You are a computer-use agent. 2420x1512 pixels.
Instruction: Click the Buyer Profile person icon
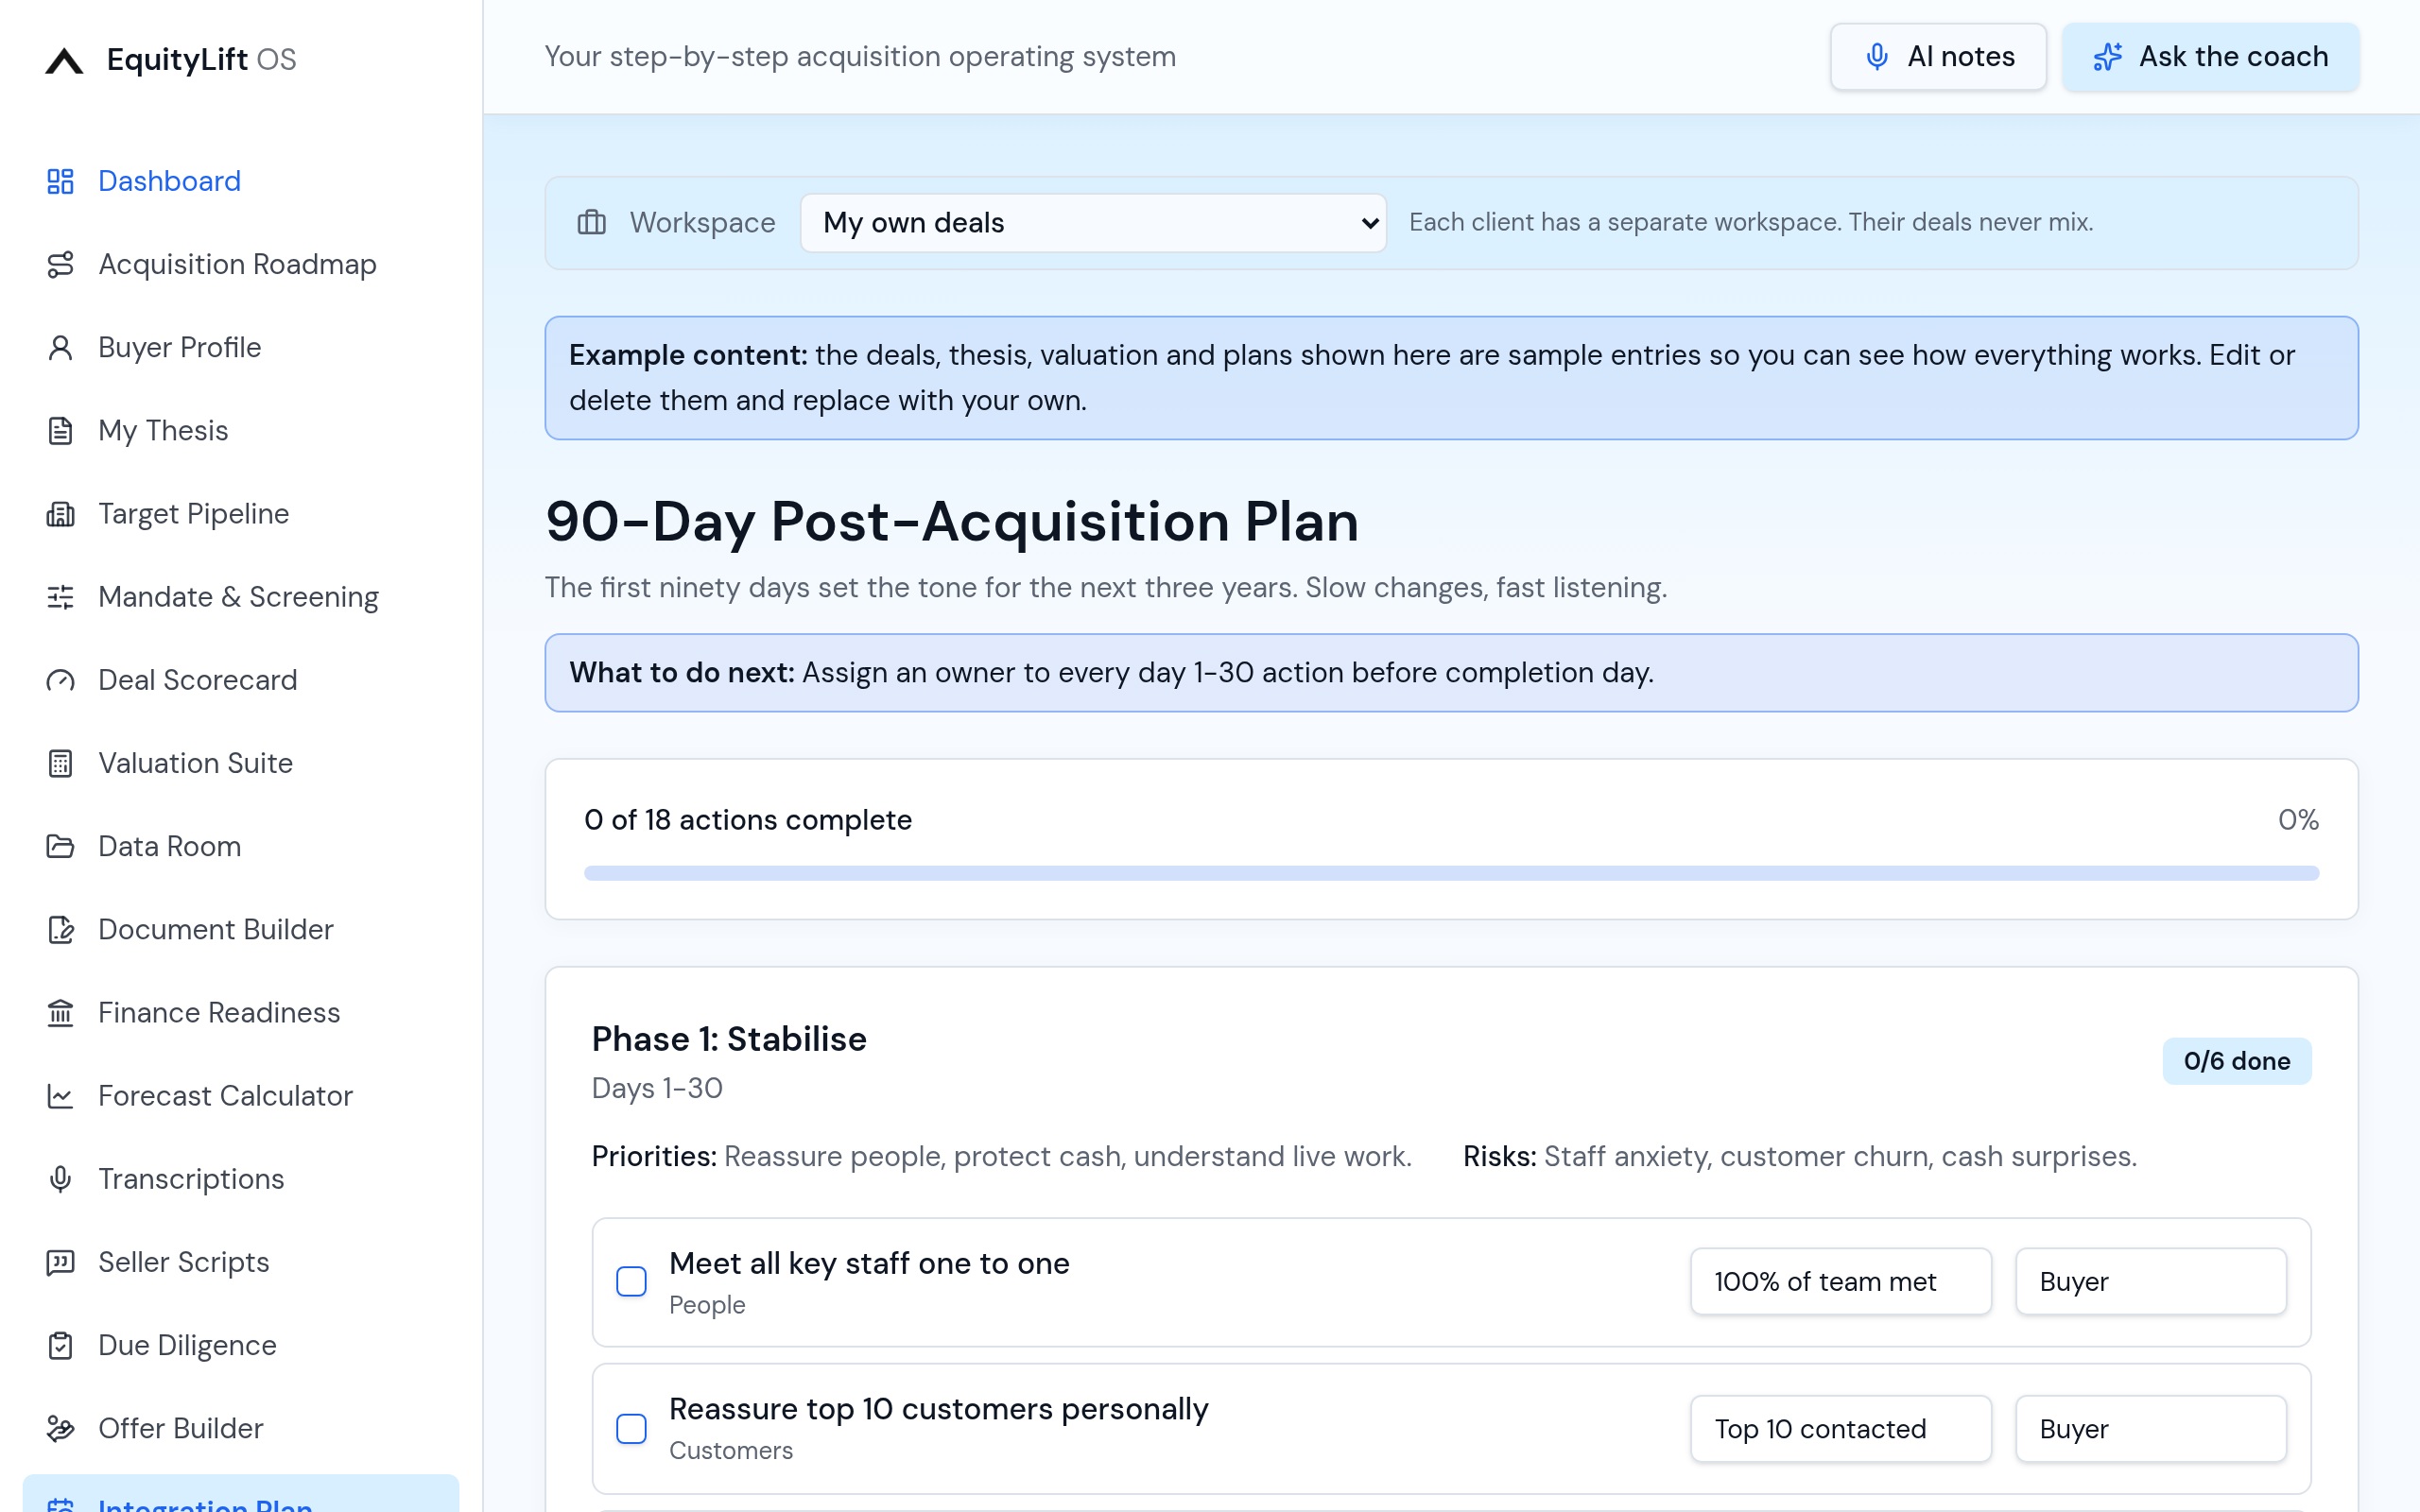pos(60,347)
